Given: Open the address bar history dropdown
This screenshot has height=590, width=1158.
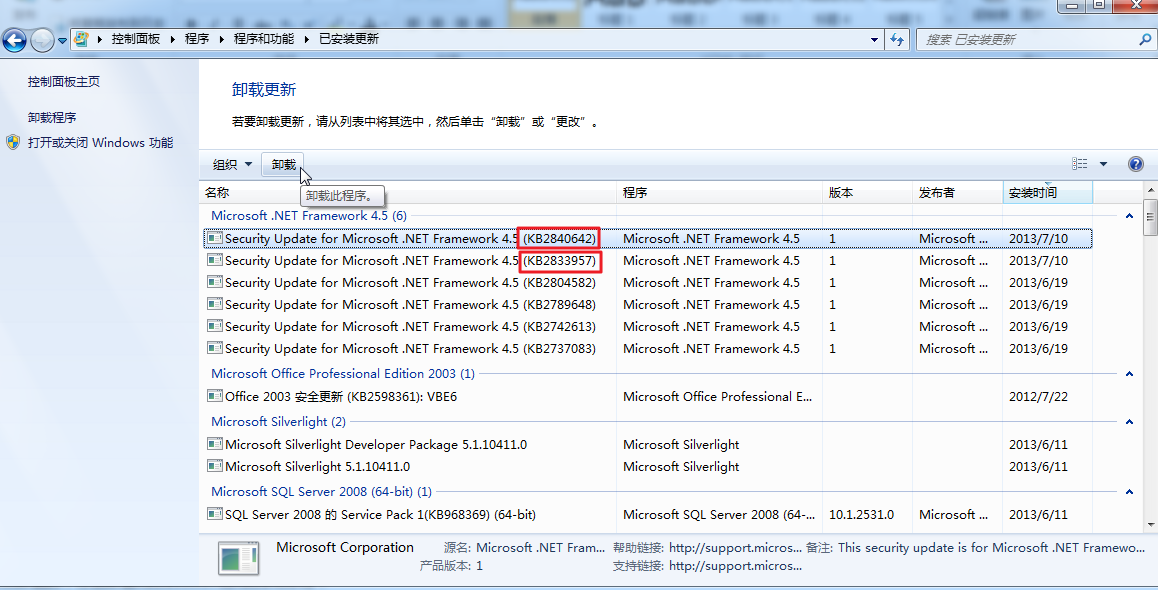Looking at the screenshot, I should [x=874, y=40].
